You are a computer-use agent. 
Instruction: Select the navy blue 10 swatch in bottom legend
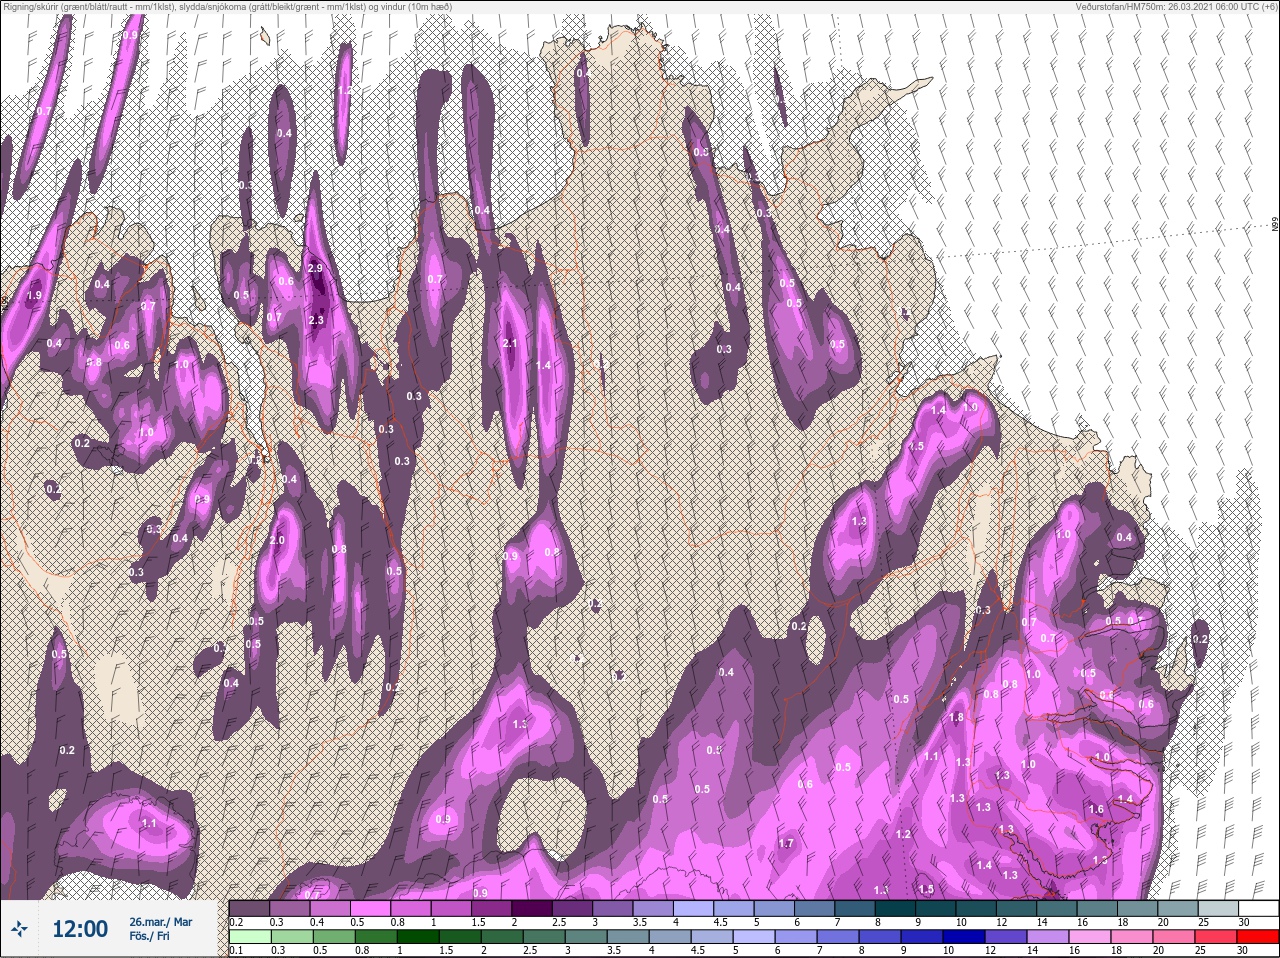pyautogui.click(x=964, y=936)
